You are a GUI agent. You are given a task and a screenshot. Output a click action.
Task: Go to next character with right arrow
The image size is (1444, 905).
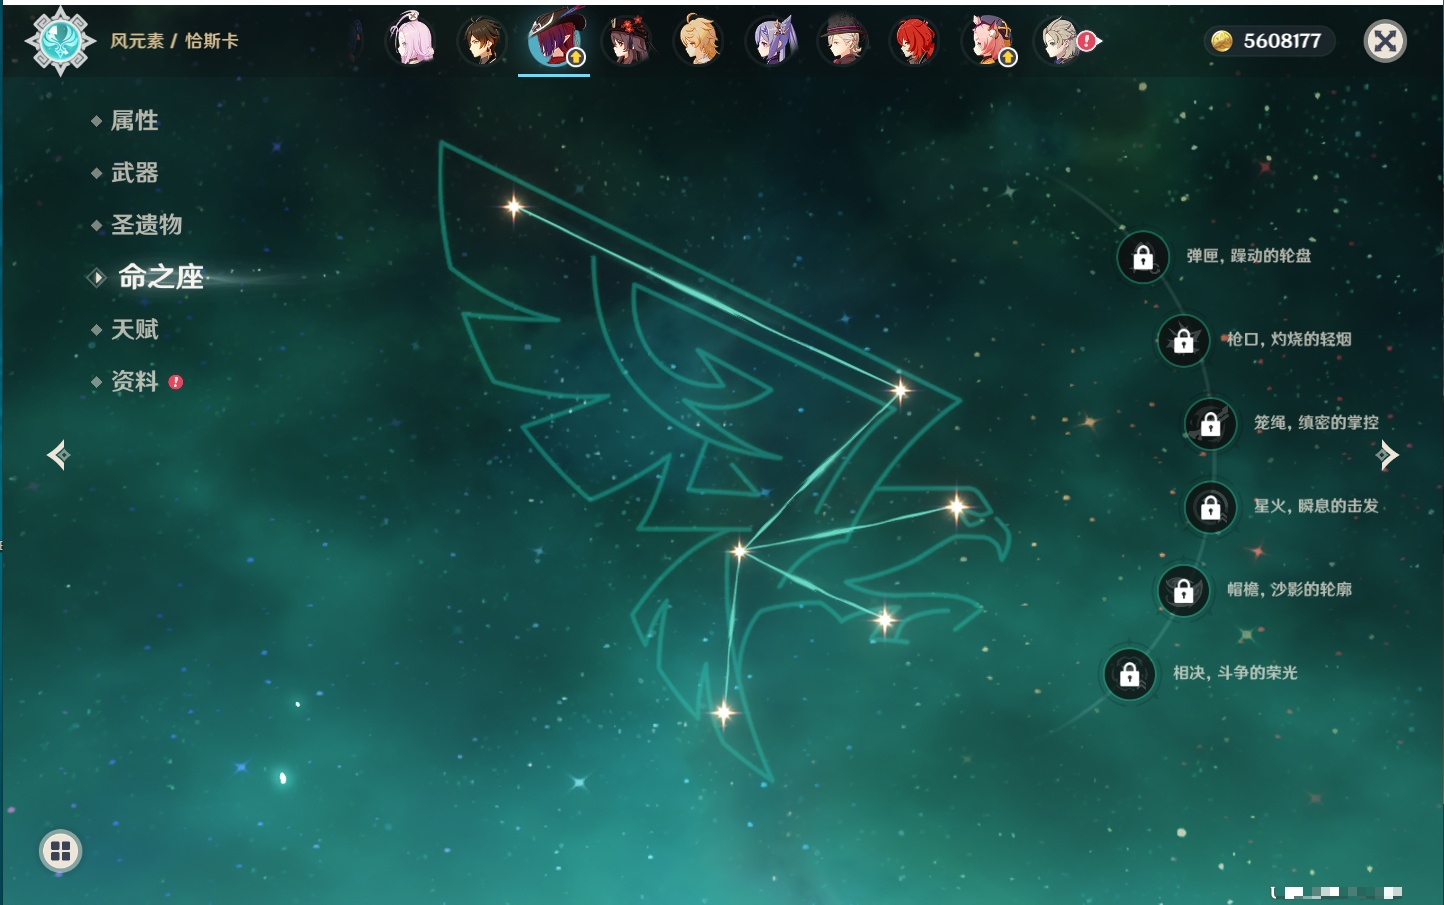1387,455
